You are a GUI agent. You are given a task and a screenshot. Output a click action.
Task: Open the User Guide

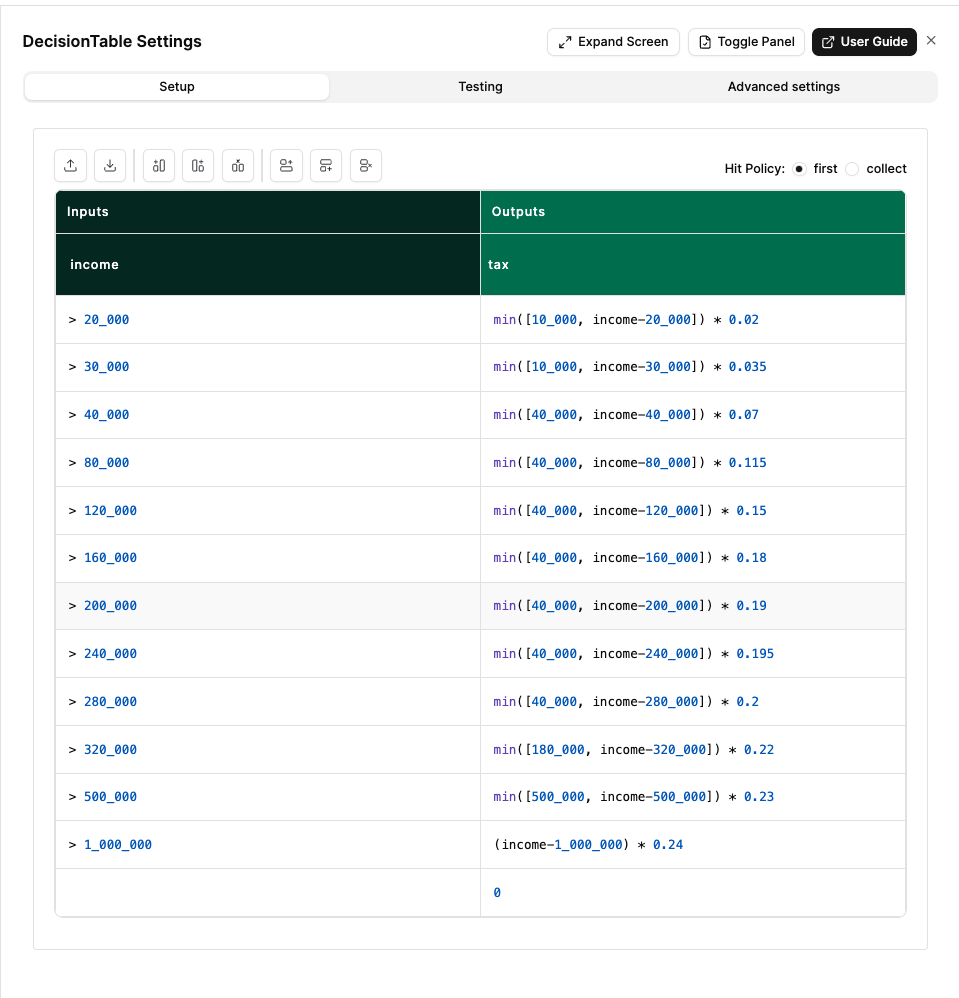[864, 42]
